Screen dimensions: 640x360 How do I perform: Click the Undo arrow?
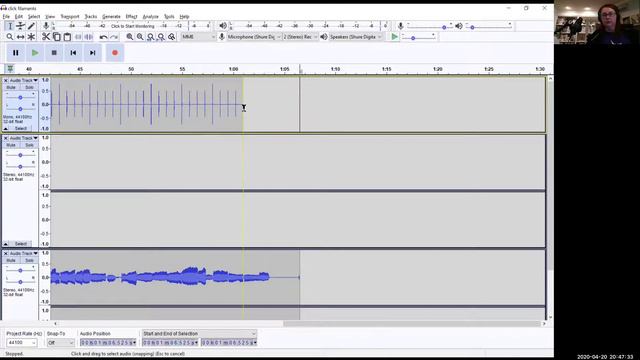(x=103, y=37)
